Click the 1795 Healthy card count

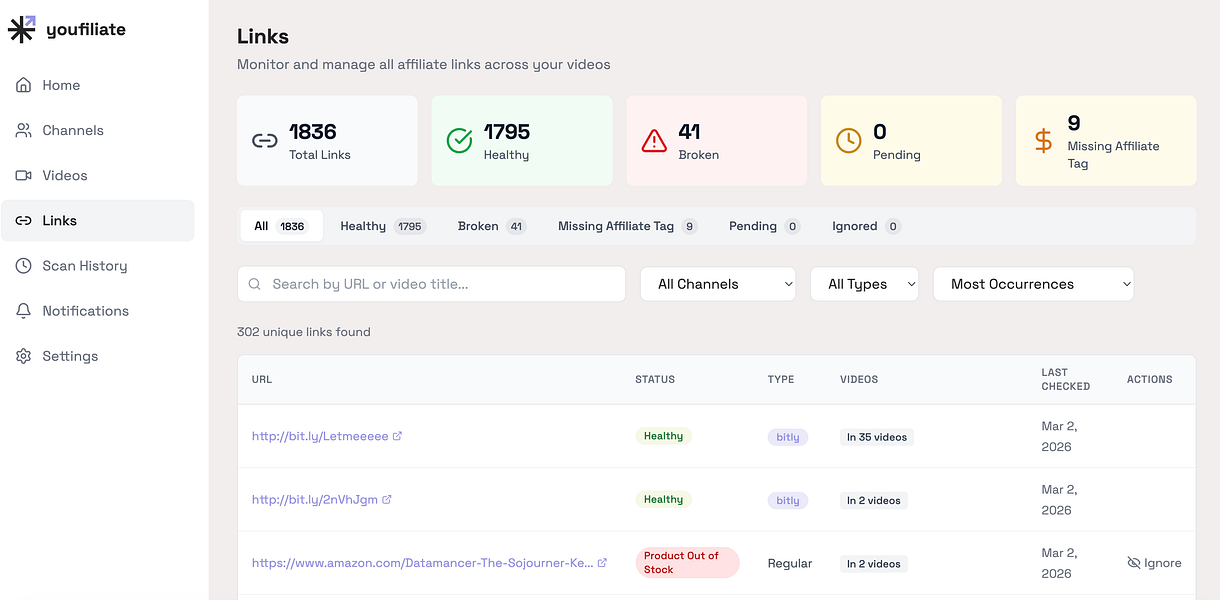[507, 131]
